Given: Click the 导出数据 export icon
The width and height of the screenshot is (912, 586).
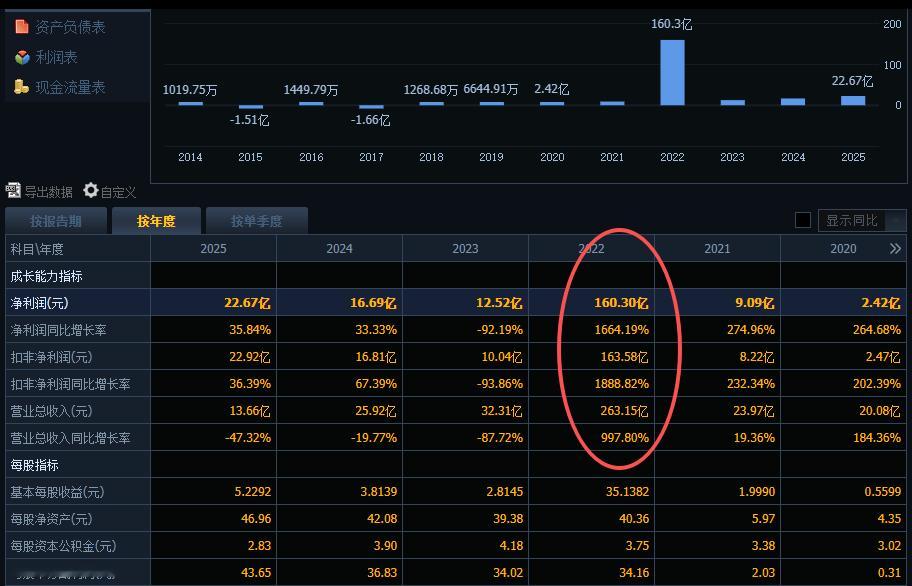Looking at the screenshot, I should [x=13, y=190].
